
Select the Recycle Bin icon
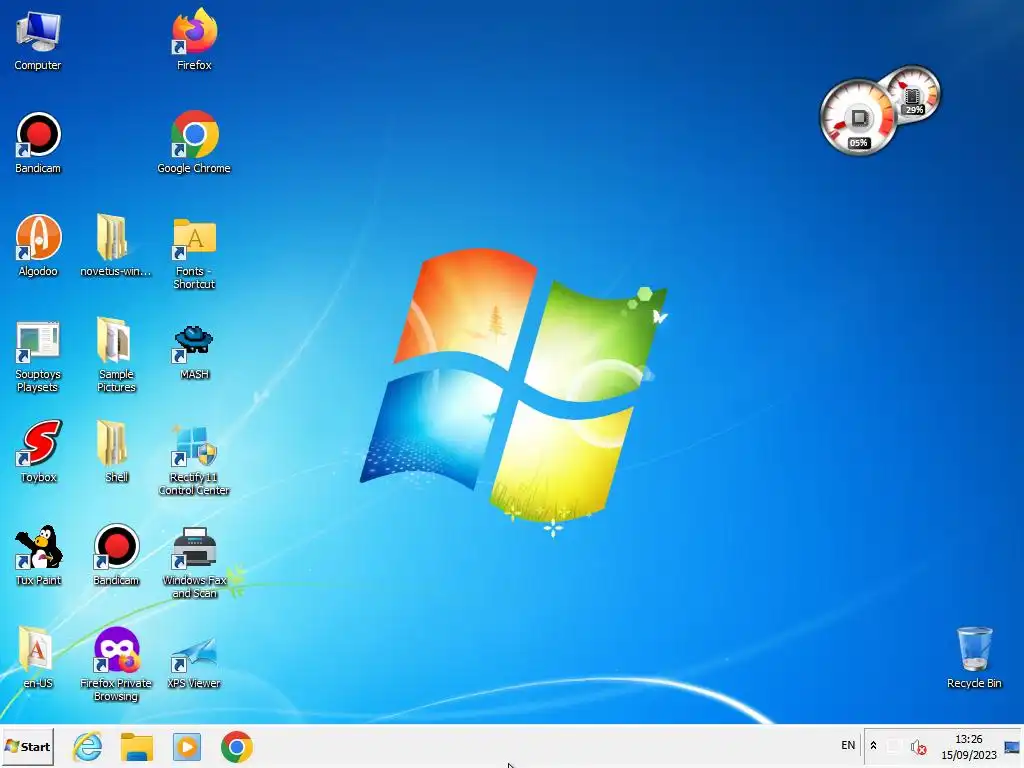pyautogui.click(x=974, y=658)
